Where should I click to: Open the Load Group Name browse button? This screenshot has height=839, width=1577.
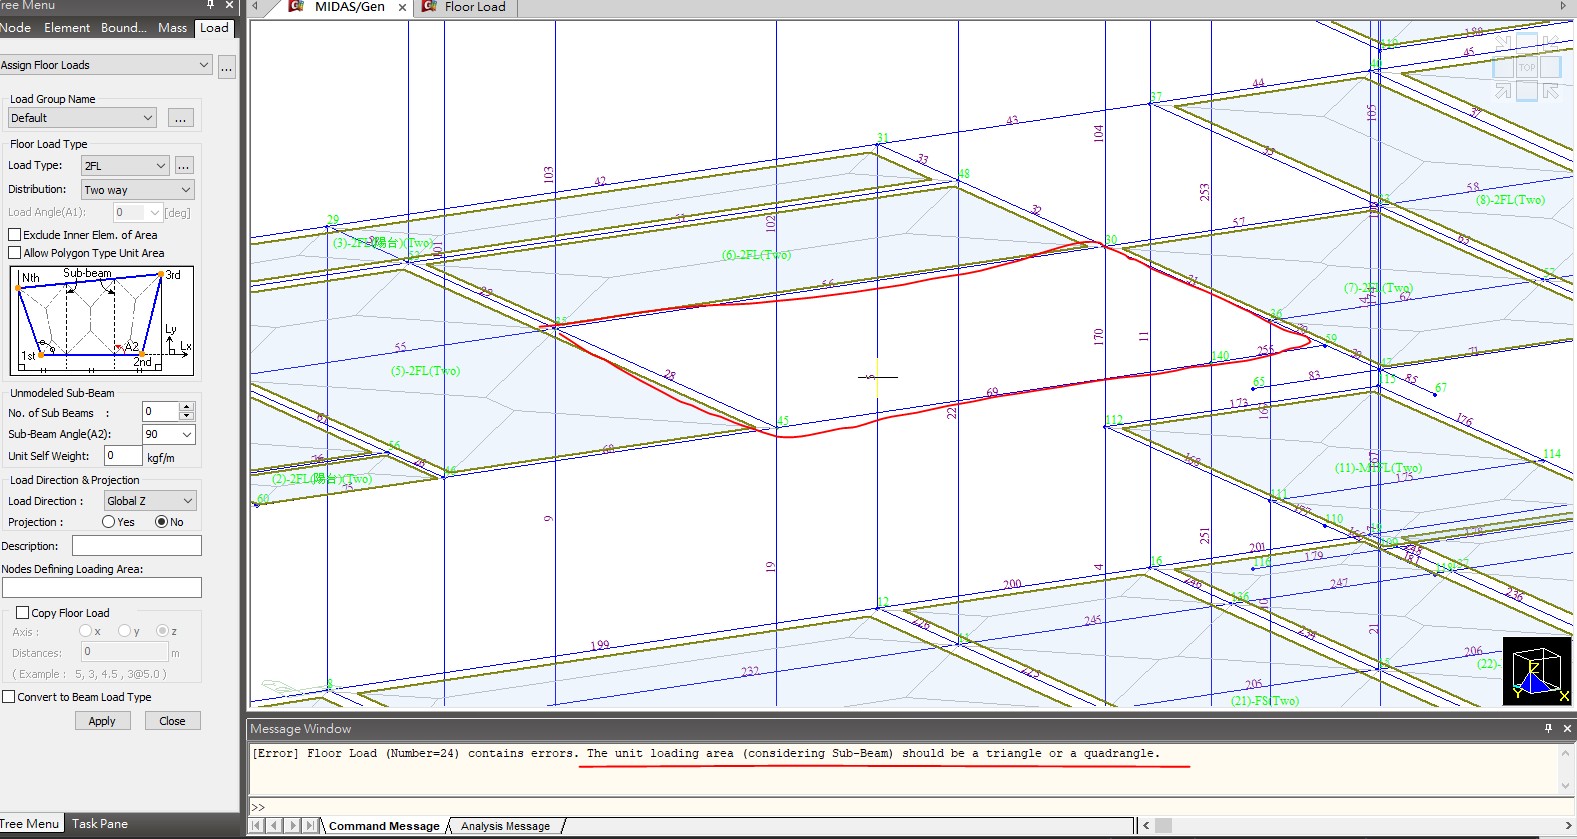(180, 118)
